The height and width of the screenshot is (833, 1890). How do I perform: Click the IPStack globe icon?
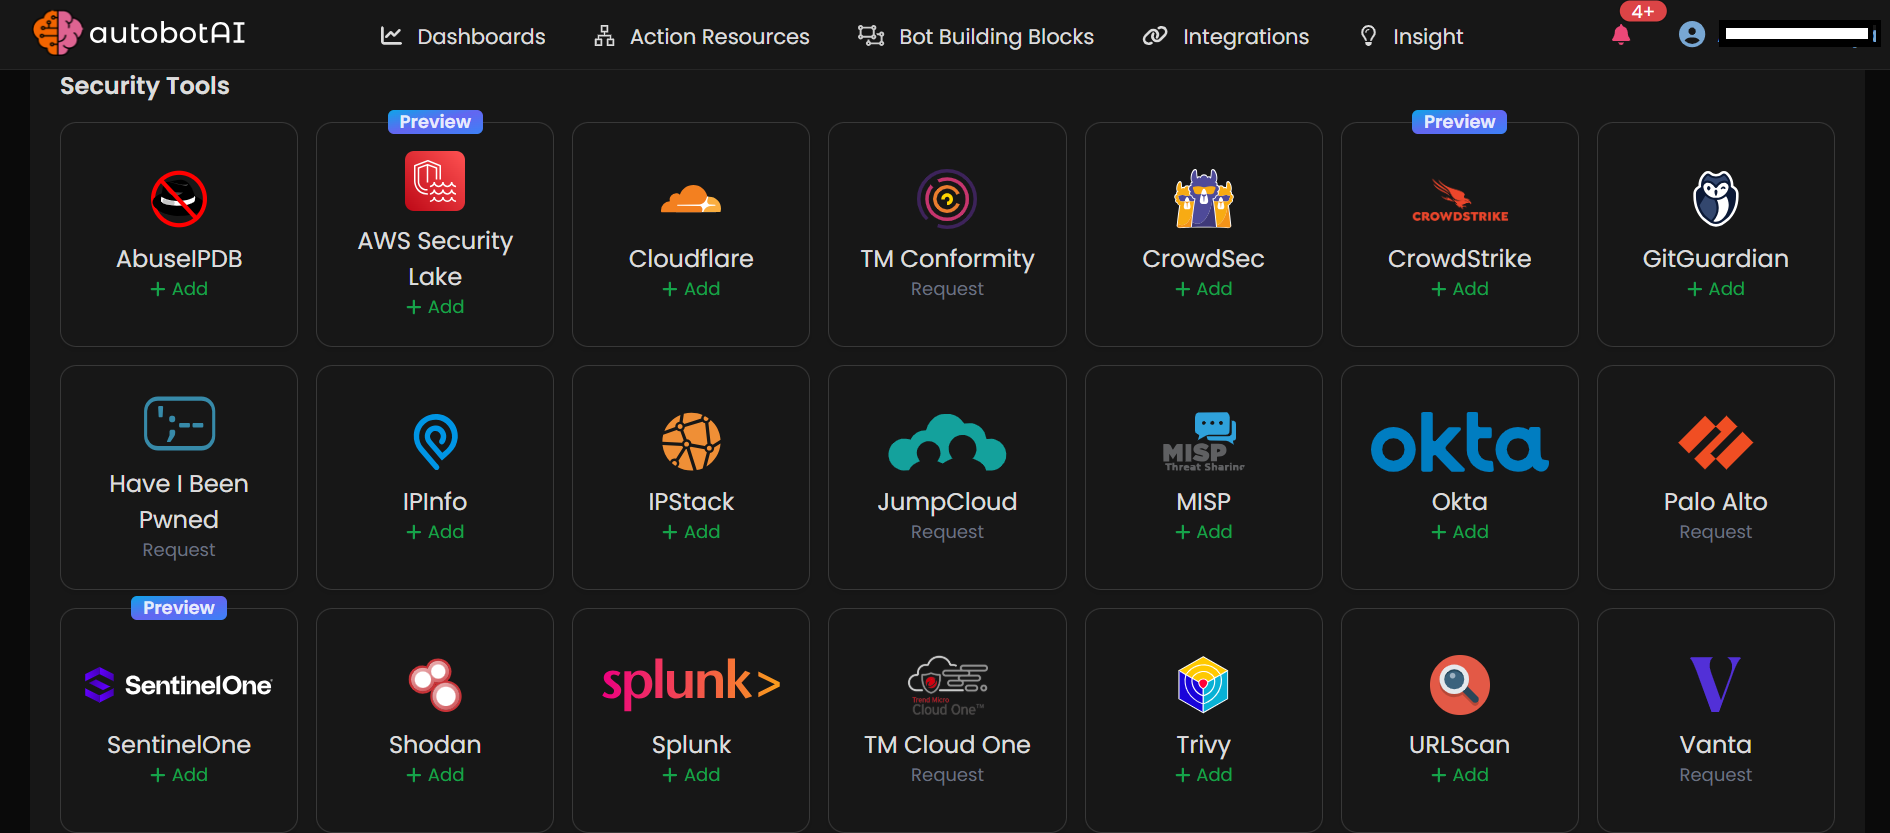(x=691, y=441)
